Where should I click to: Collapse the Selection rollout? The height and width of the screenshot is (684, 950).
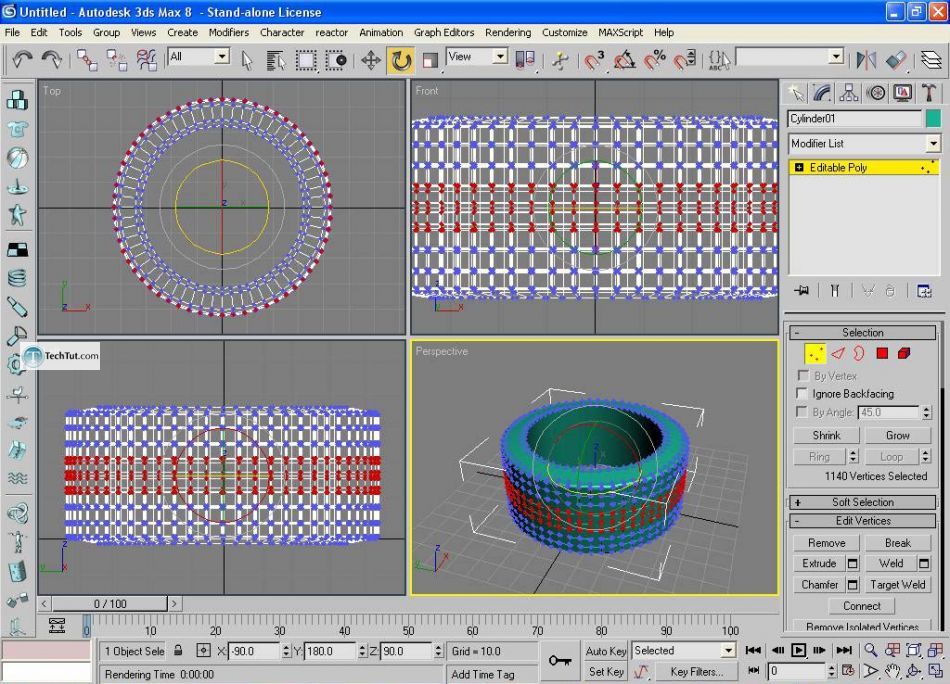point(863,333)
